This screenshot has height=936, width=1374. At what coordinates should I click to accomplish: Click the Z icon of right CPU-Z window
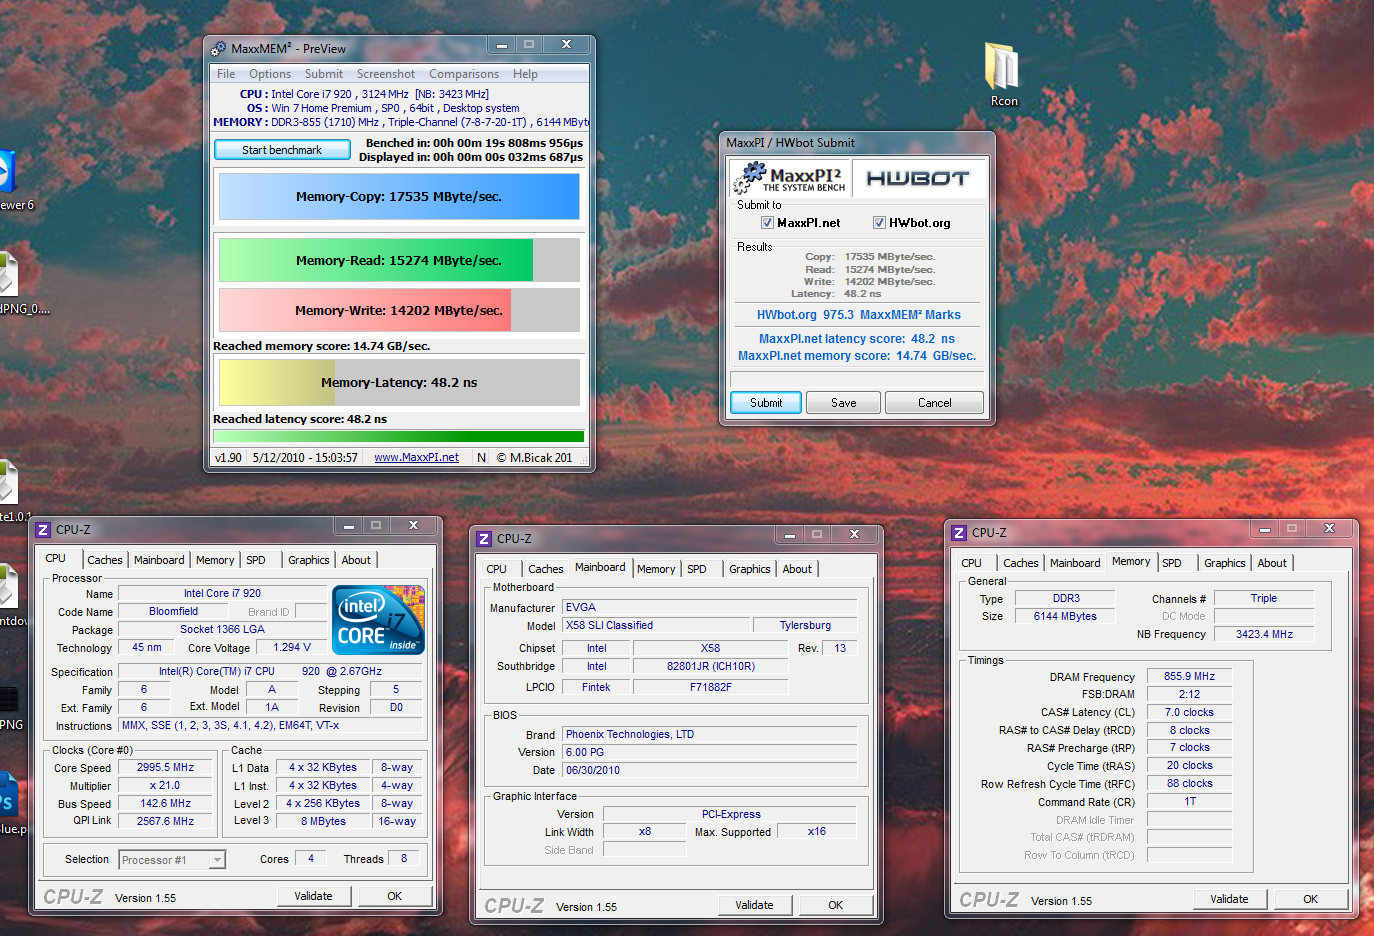pos(959,532)
